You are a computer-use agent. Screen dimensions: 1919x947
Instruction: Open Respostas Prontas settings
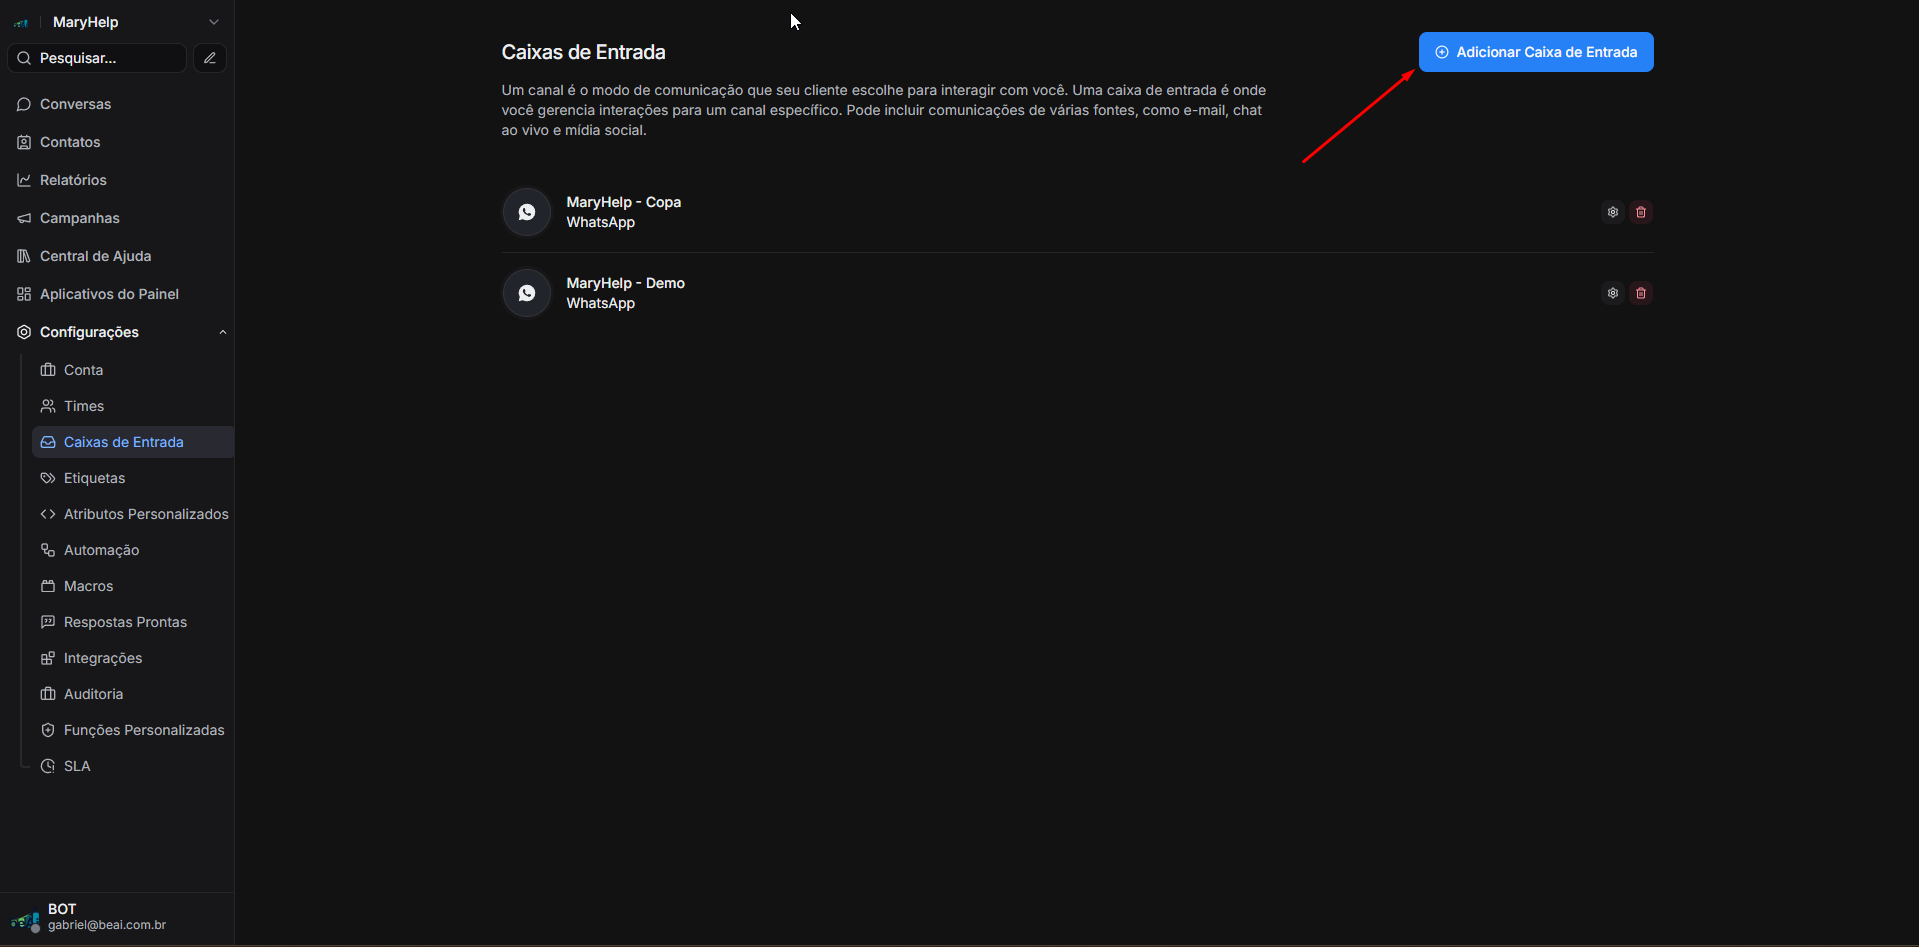pyautogui.click(x=125, y=622)
